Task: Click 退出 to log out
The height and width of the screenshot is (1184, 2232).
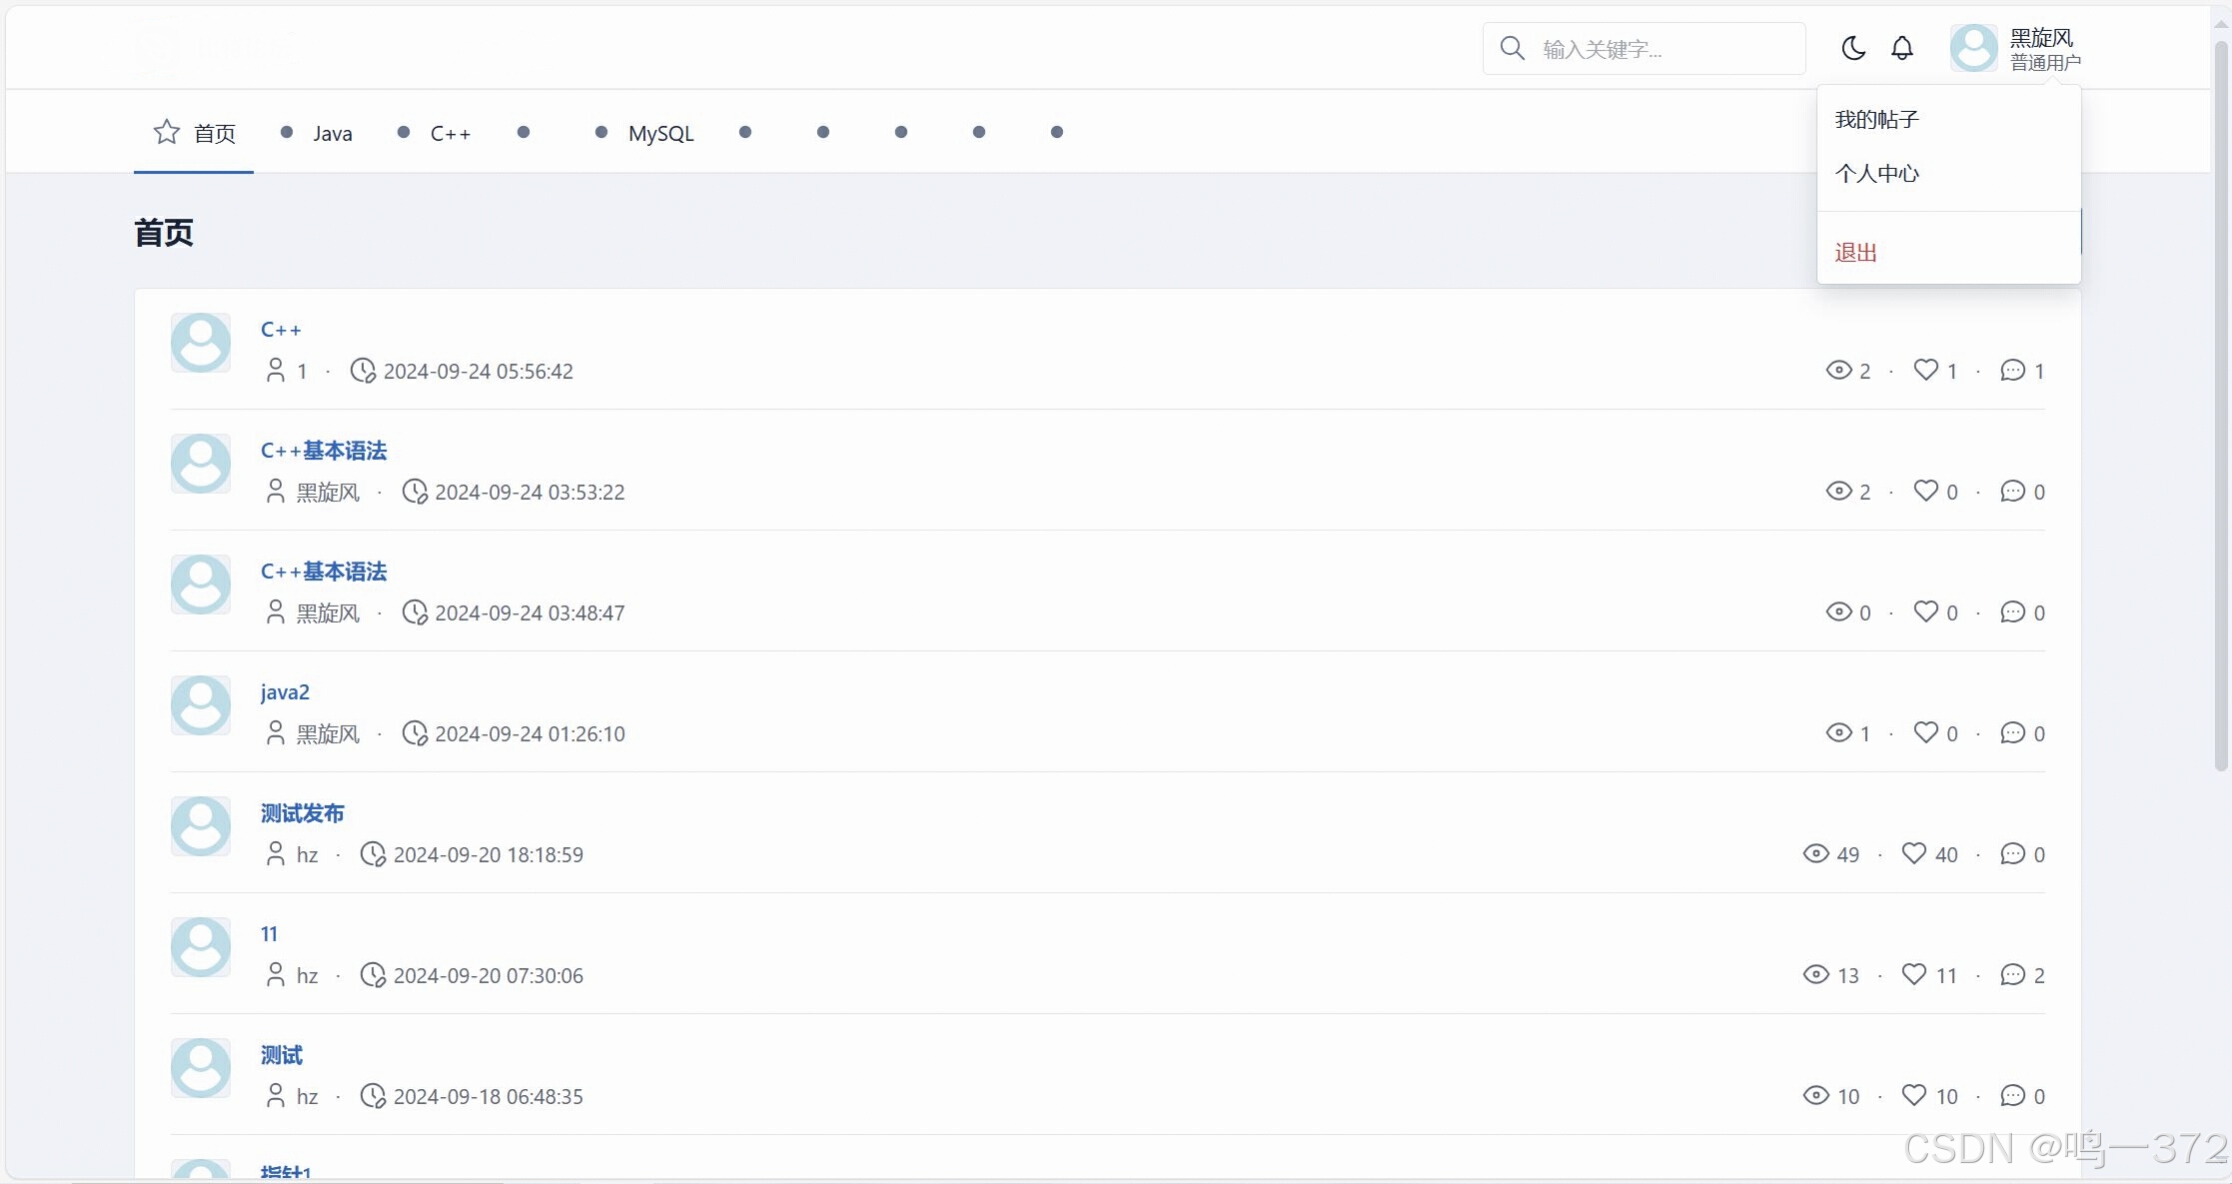Action: click(x=1855, y=253)
